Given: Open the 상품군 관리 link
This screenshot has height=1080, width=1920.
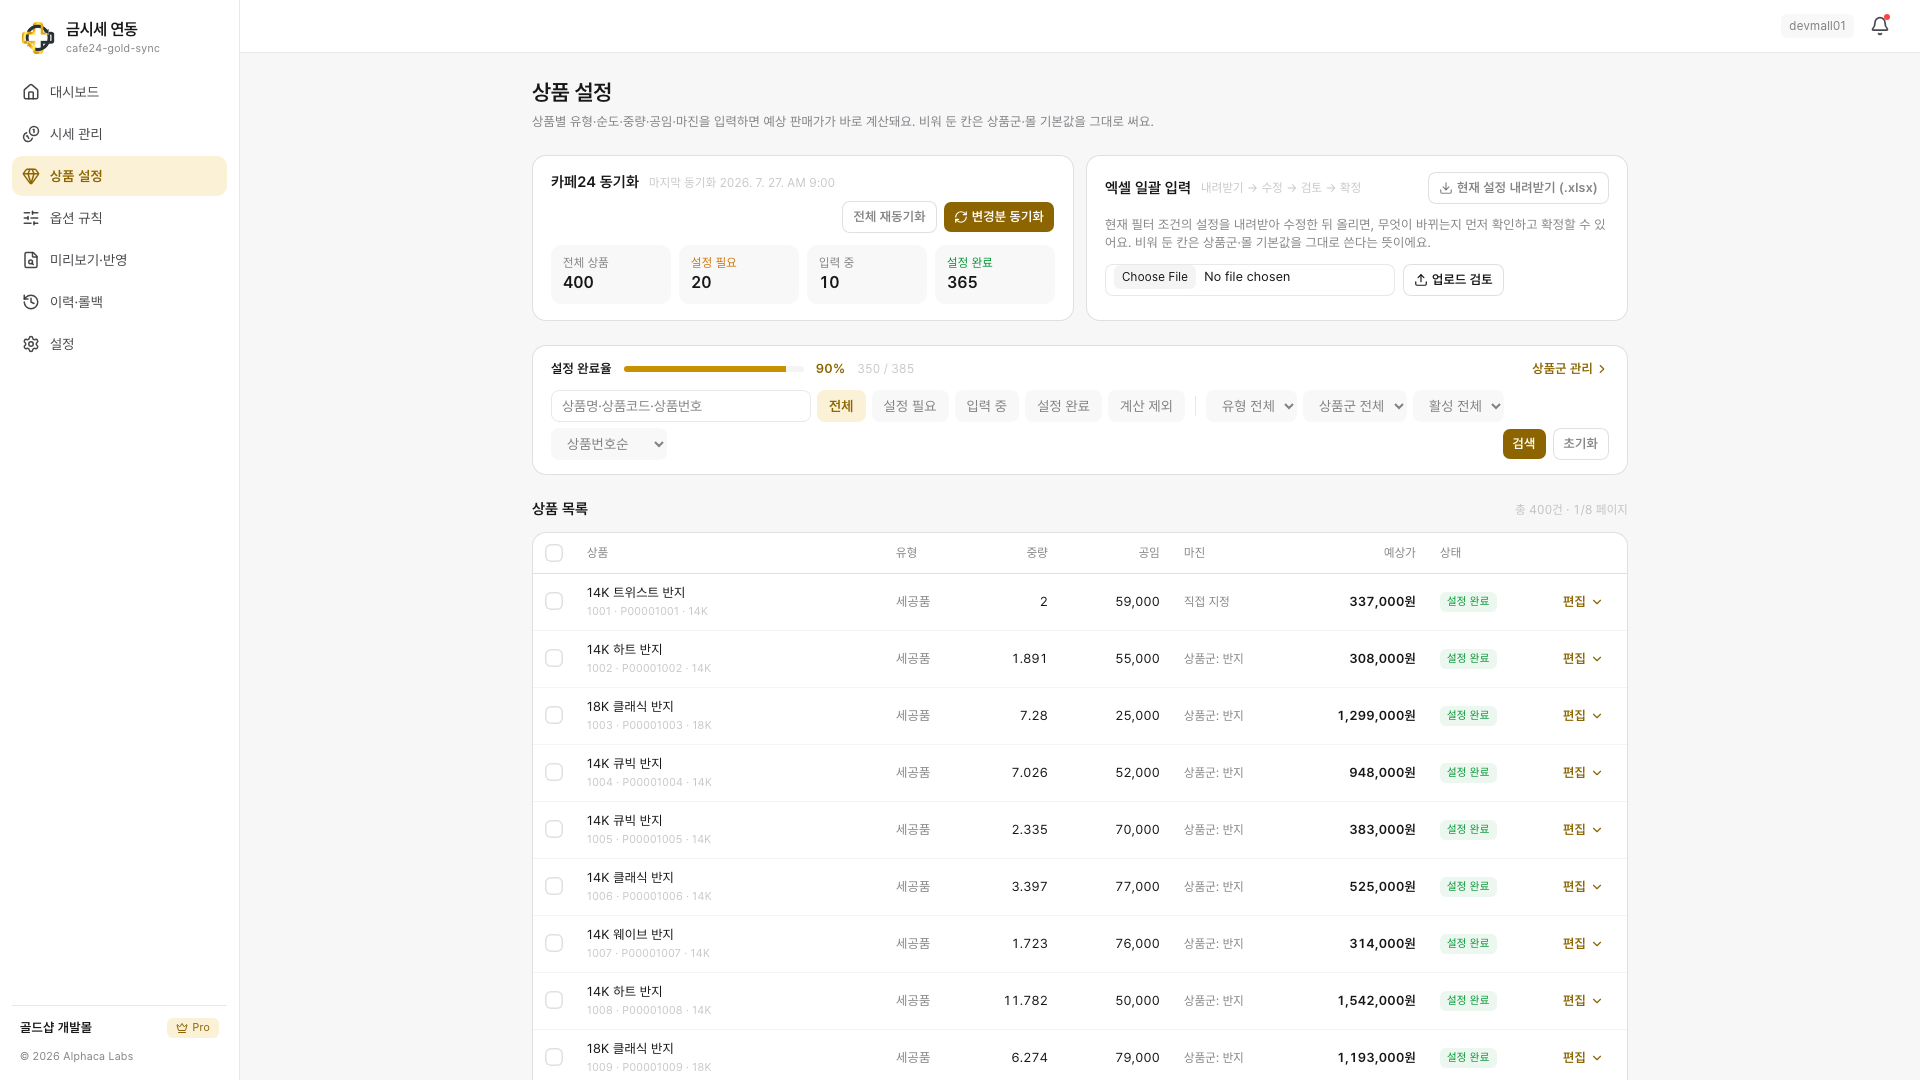Looking at the screenshot, I should tap(1569, 369).
